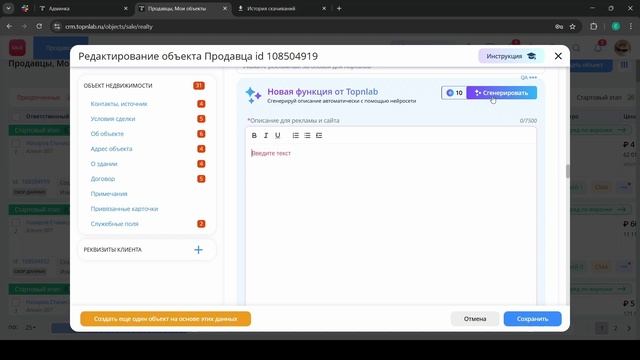Open the Привязанные карточки section
This screenshot has height=360, width=640.
click(124, 209)
